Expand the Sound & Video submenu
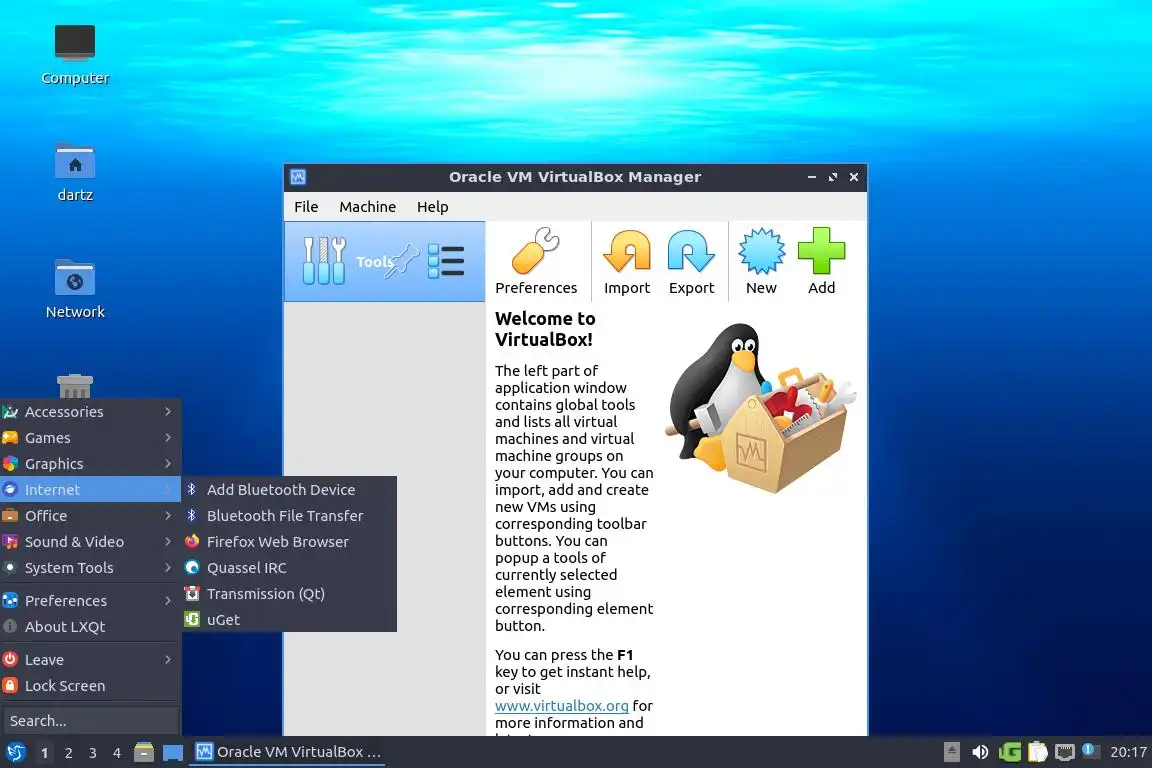Image resolution: width=1152 pixels, height=768 pixels. click(x=90, y=542)
